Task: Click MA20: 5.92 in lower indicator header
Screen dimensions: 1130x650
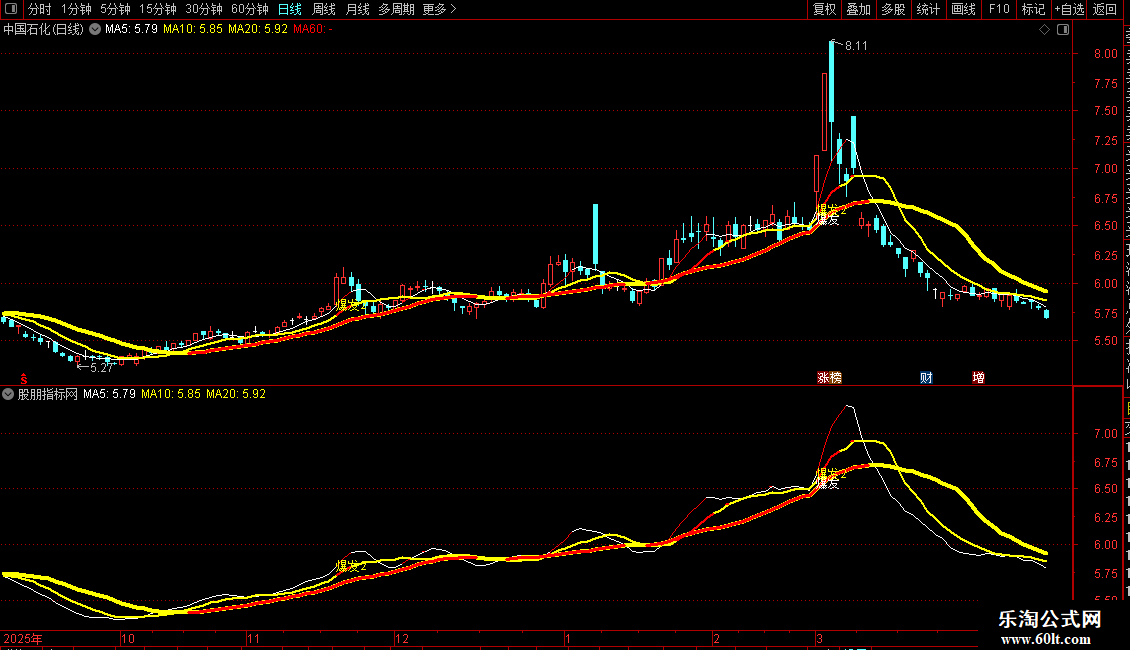Action: tap(236, 394)
